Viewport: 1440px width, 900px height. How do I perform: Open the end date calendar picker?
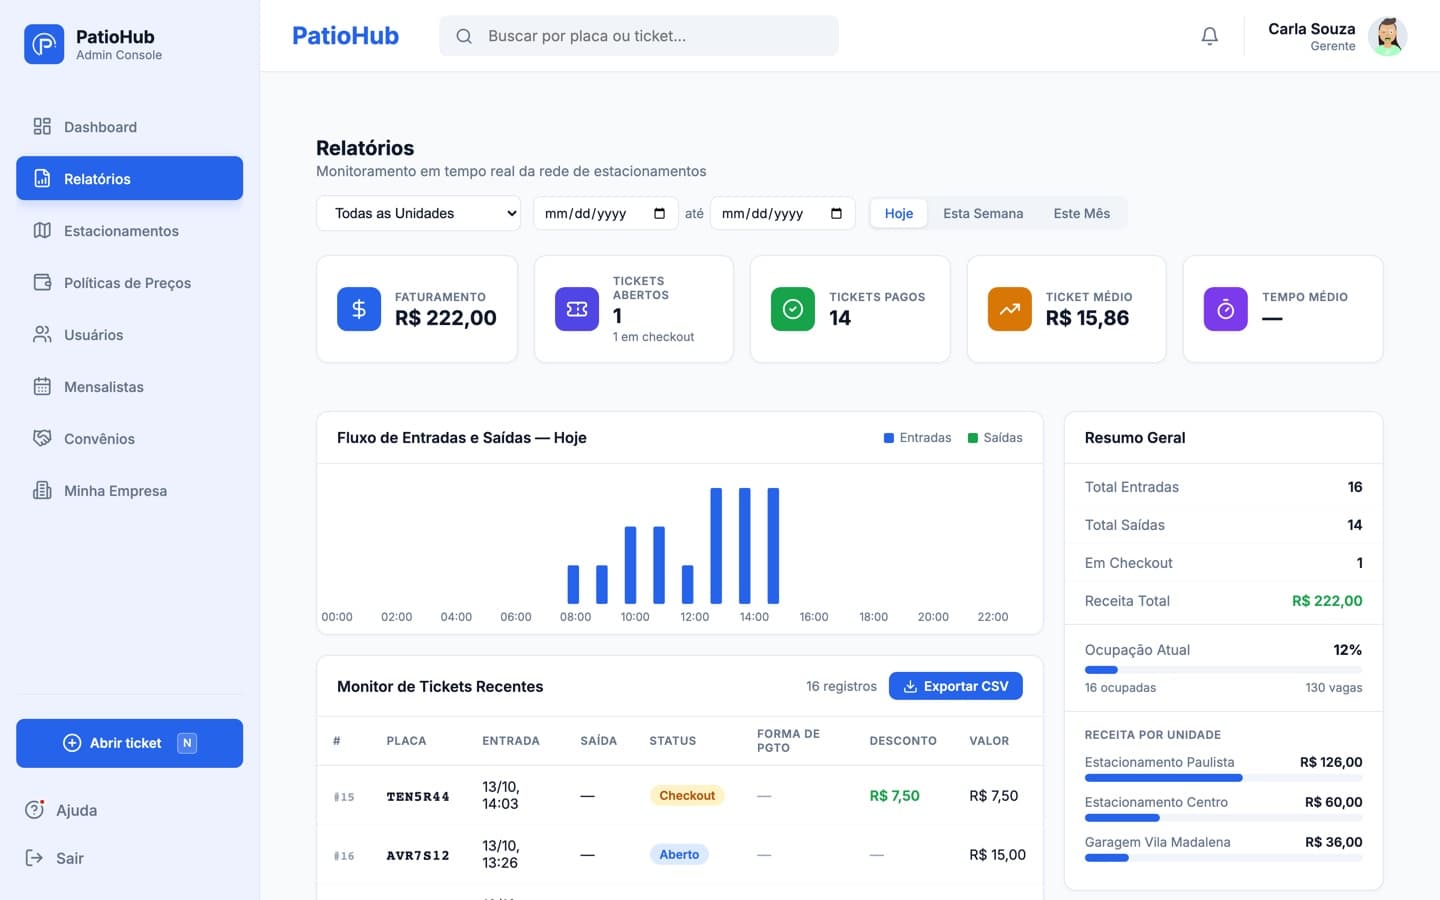coord(836,213)
